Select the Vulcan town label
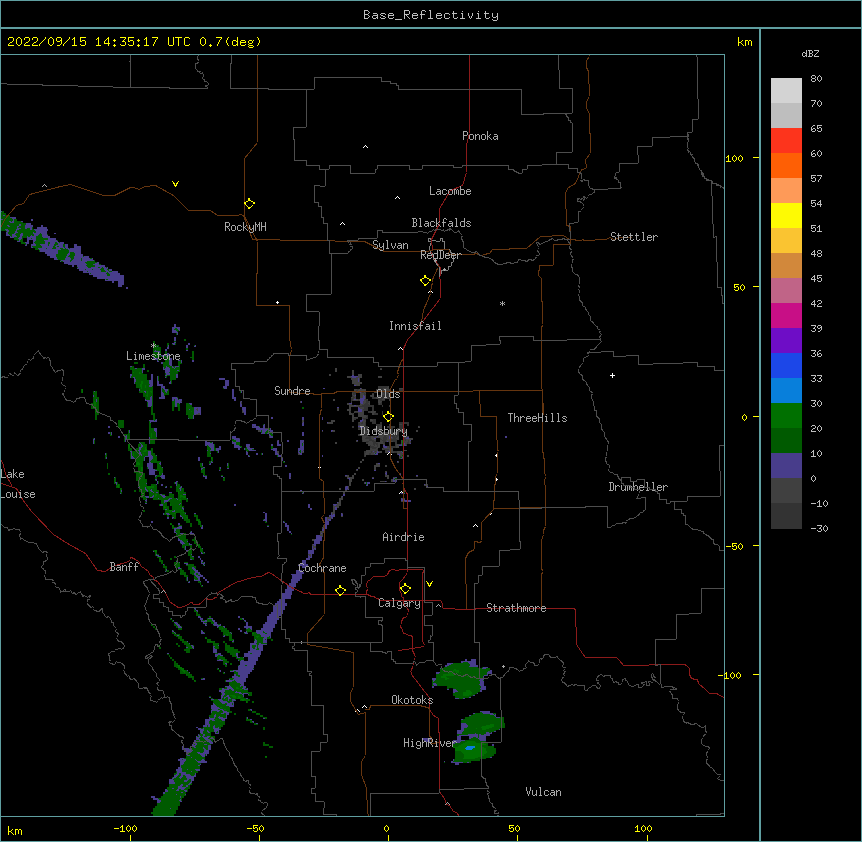The height and width of the screenshot is (842, 862). tap(543, 792)
